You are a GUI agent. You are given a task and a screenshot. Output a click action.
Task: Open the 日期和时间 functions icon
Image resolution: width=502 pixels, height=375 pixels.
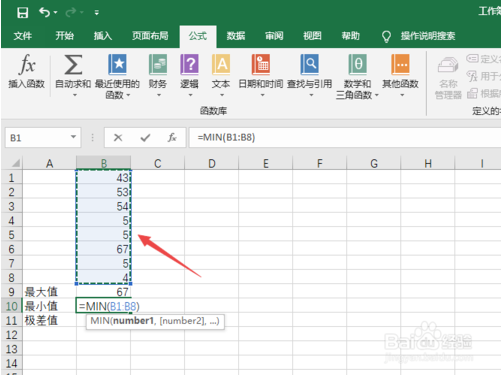[x=261, y=64]
